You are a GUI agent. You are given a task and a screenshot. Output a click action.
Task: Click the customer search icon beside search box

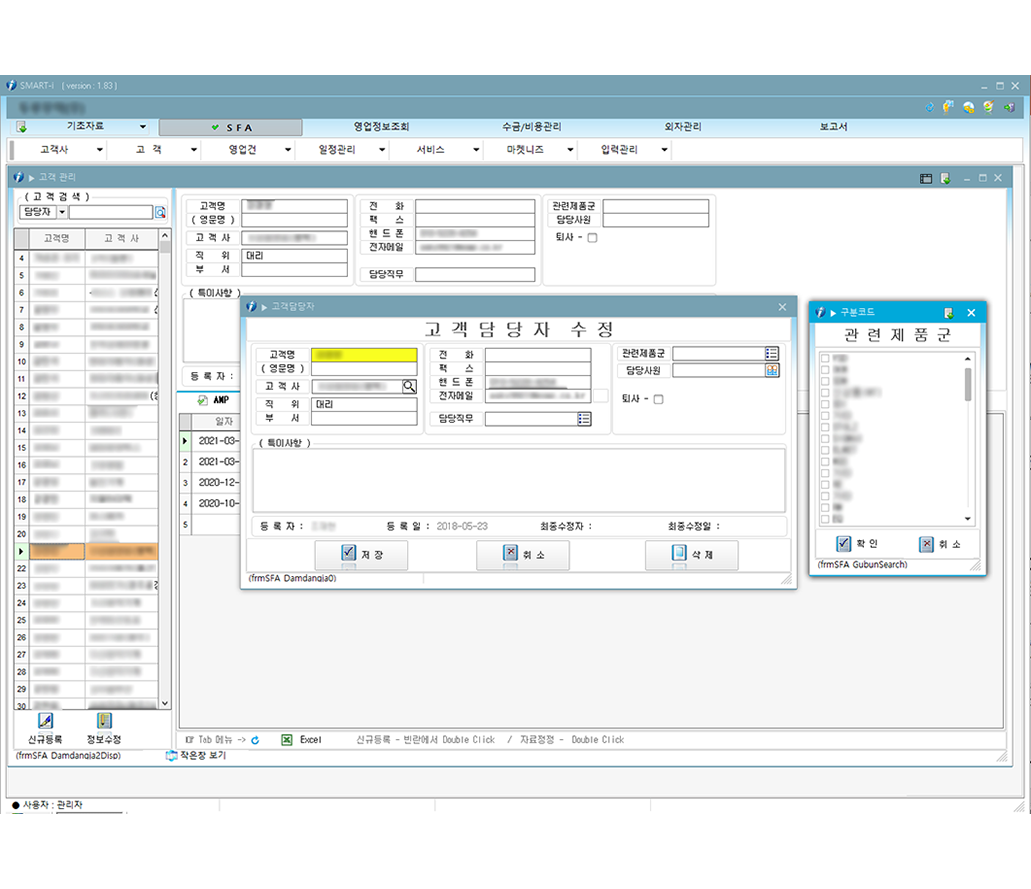click(160, 212)
